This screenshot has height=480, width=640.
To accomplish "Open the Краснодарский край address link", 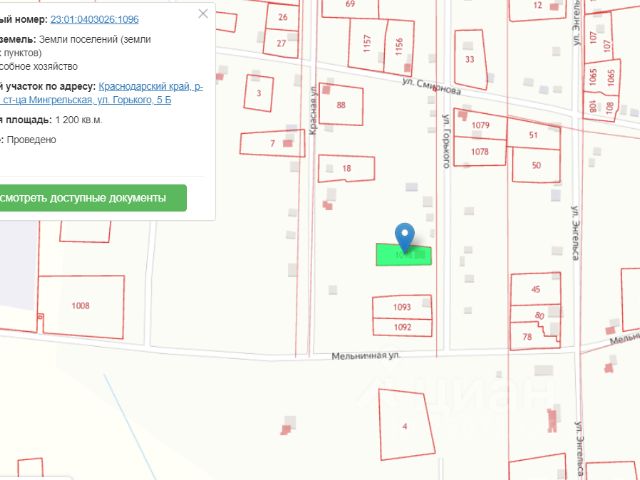I will point(150,87).
